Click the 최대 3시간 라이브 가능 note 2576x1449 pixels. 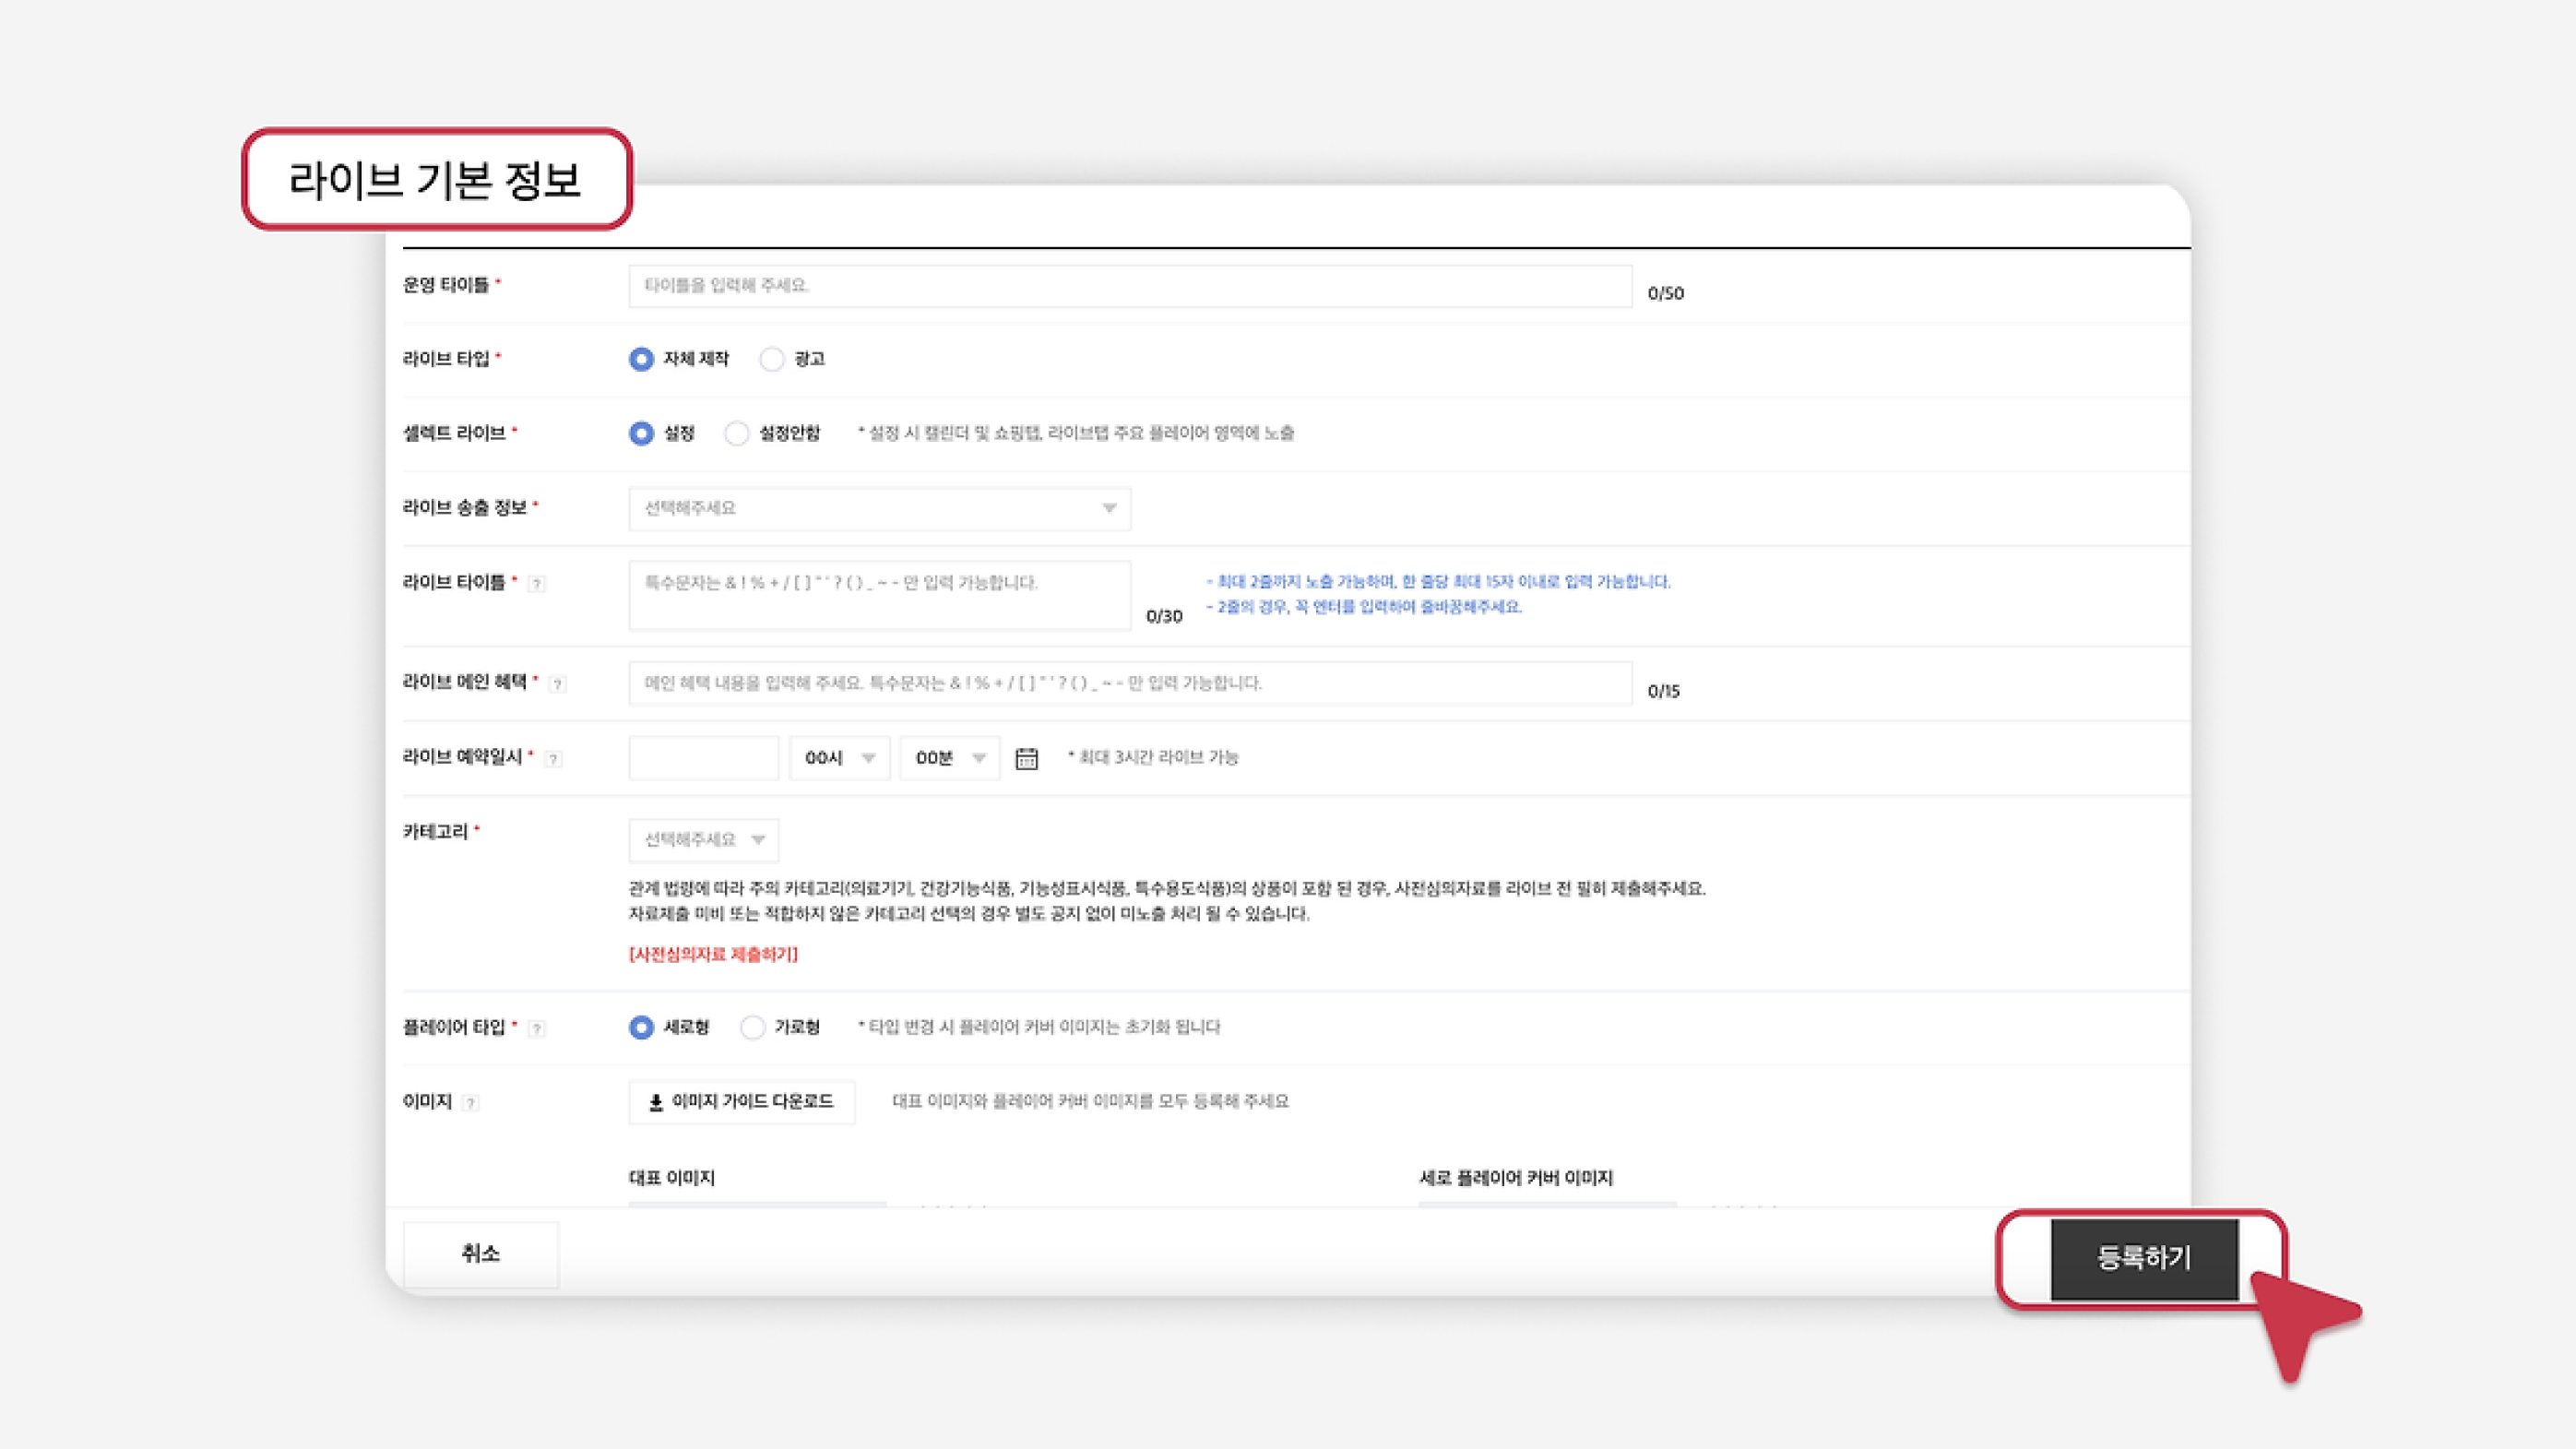[1153, 757]
